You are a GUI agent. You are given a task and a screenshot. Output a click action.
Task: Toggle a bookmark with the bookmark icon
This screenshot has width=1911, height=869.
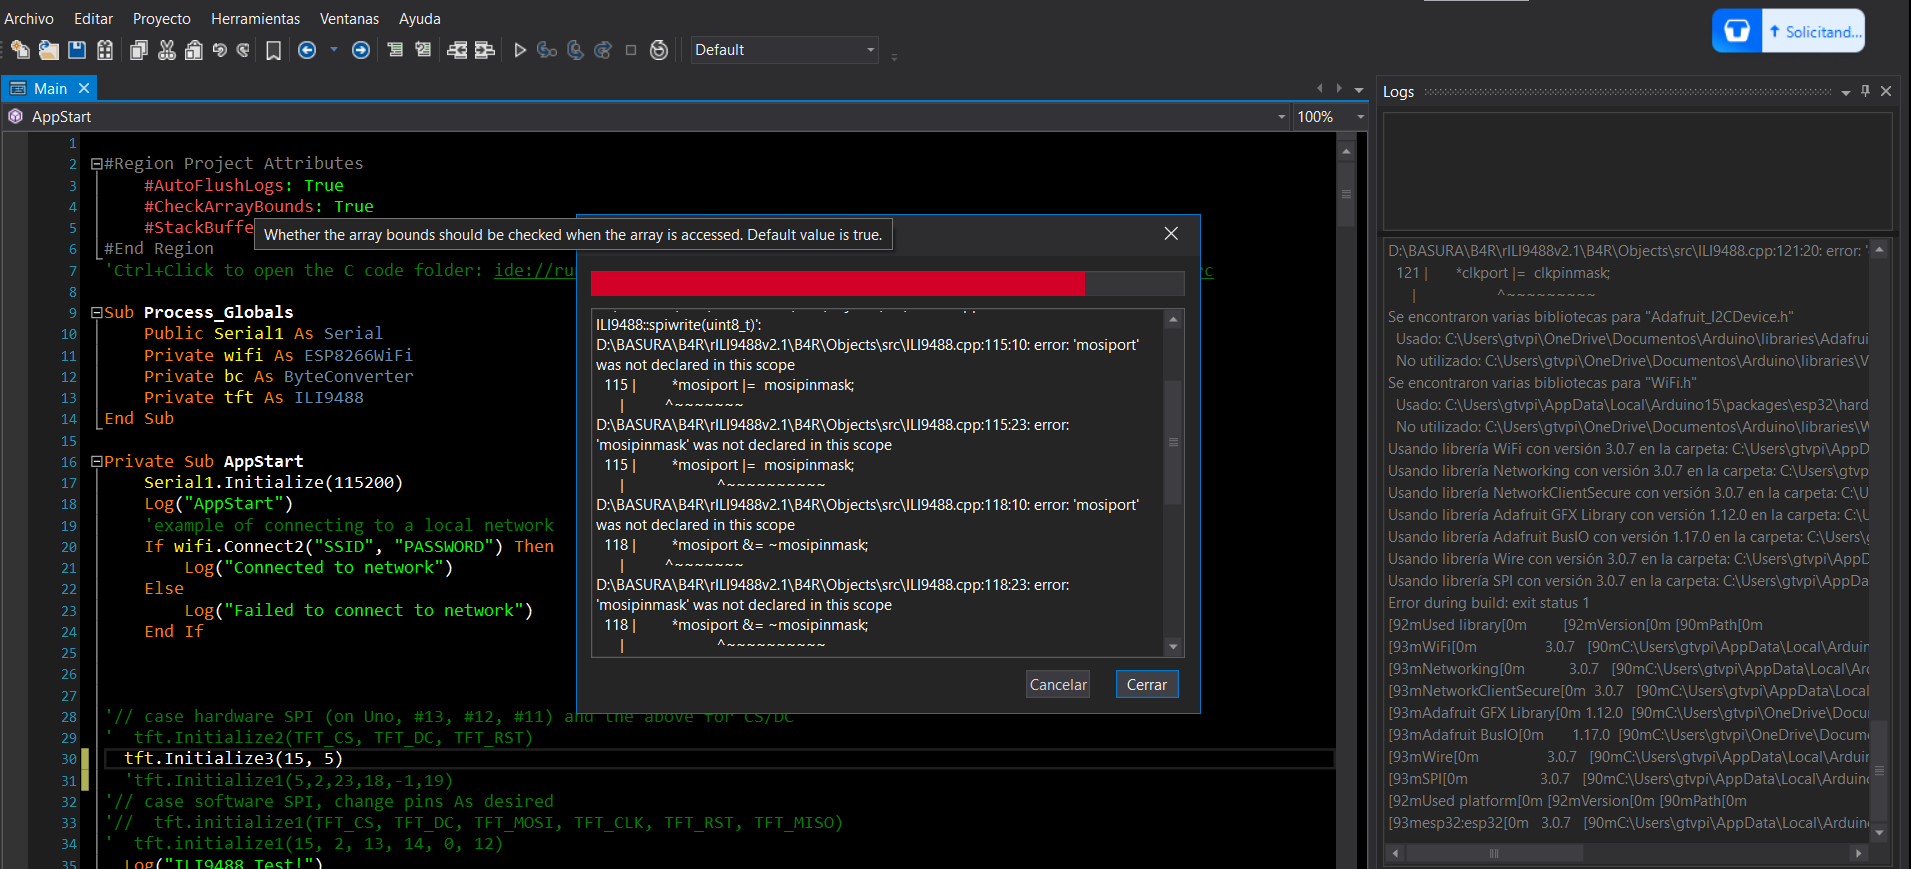pos(273,50)
